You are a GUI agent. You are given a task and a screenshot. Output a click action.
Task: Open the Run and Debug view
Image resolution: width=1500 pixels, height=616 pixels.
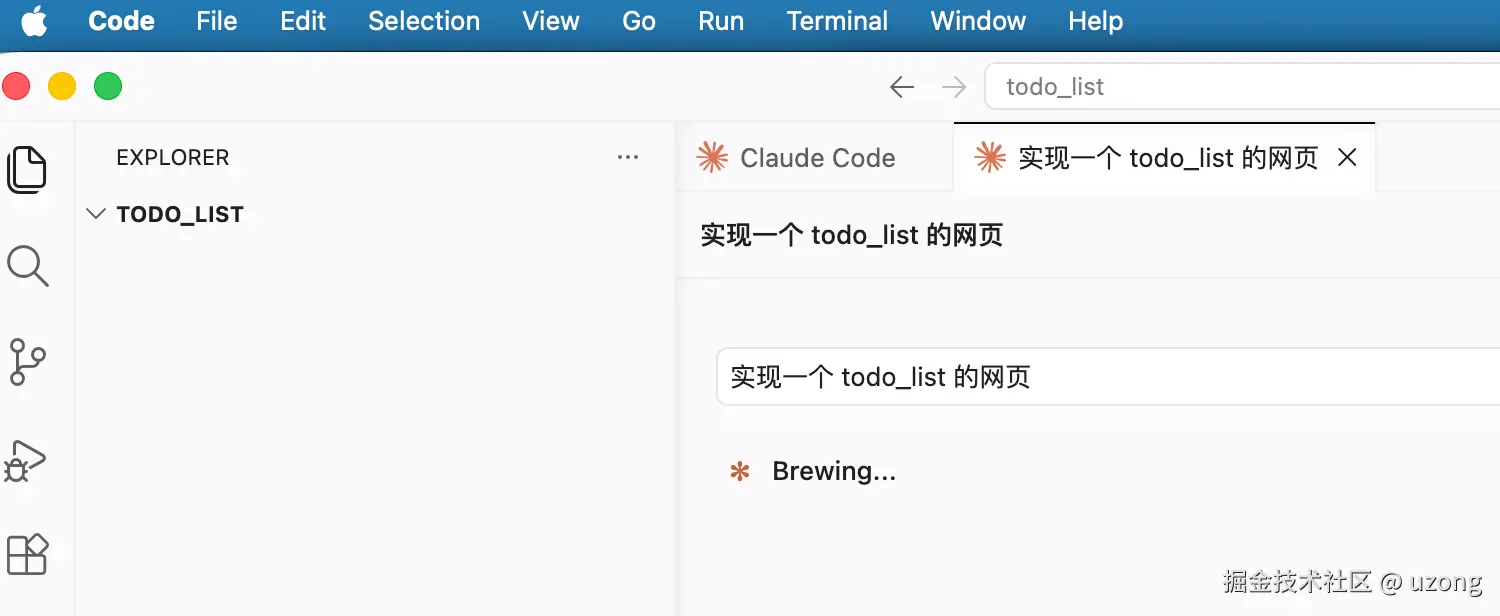tap(26, 460)
